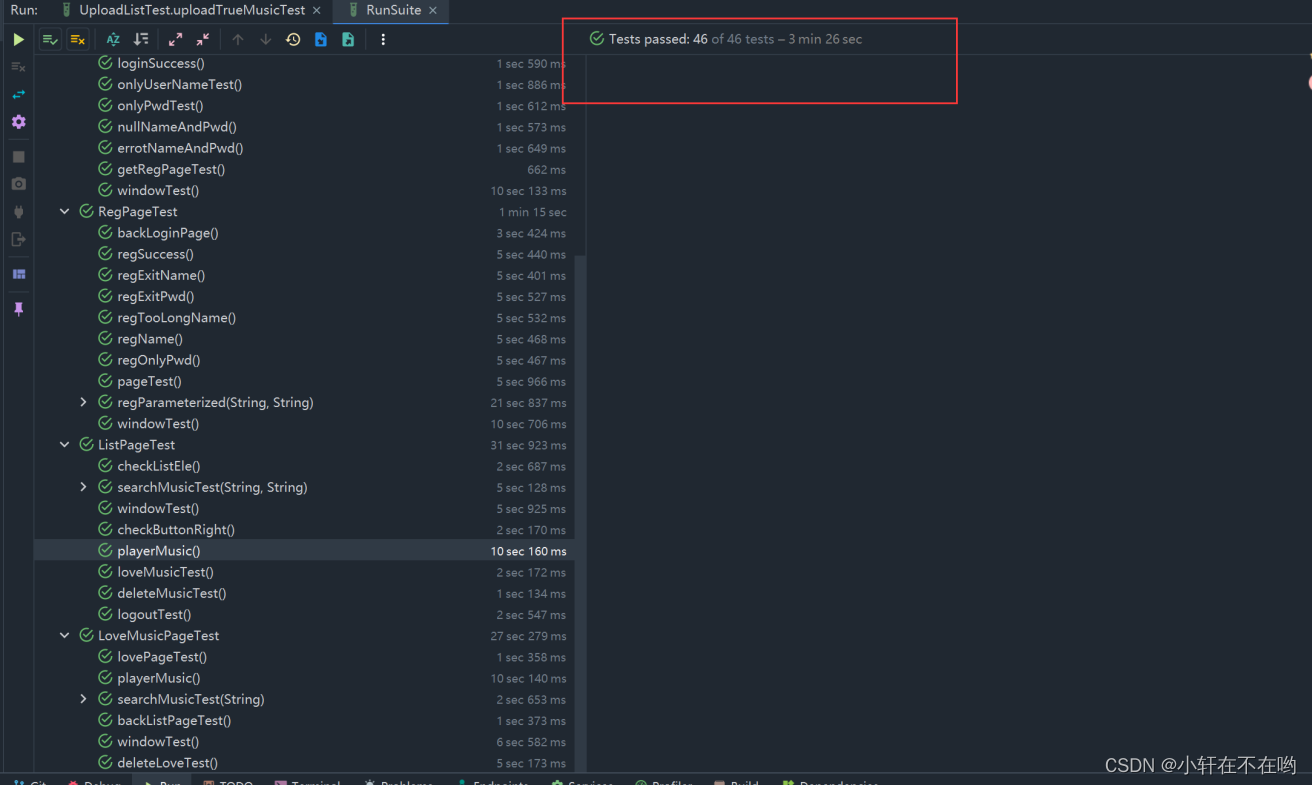Collapse the LoveMusicPageTest node
This screenshot has width=1312, height=785.
pos(65,636)
